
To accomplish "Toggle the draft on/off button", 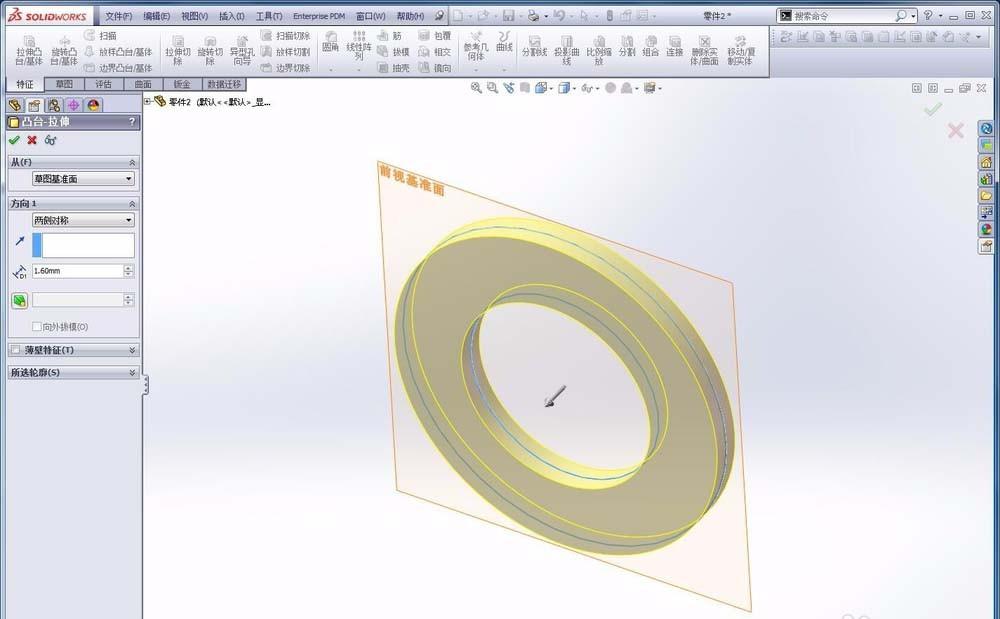I will pos(17,300).
